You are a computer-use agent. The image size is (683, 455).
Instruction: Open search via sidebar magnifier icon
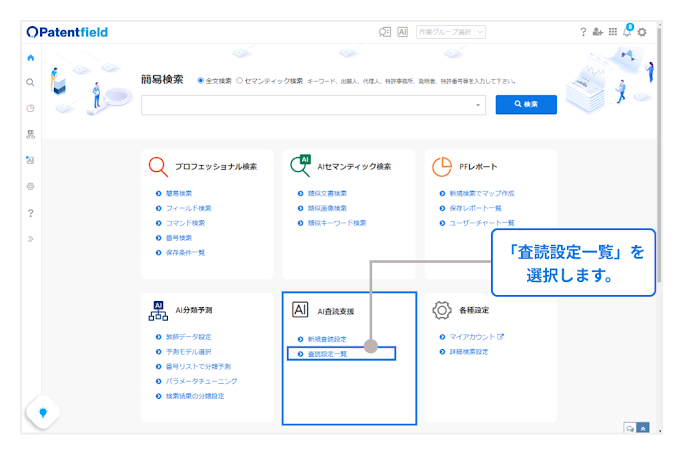tap(31, 82)
